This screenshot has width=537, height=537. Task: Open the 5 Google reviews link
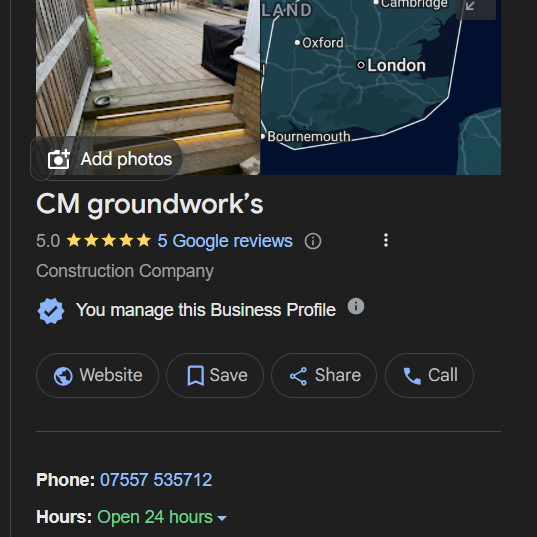[x=225, y=241]
